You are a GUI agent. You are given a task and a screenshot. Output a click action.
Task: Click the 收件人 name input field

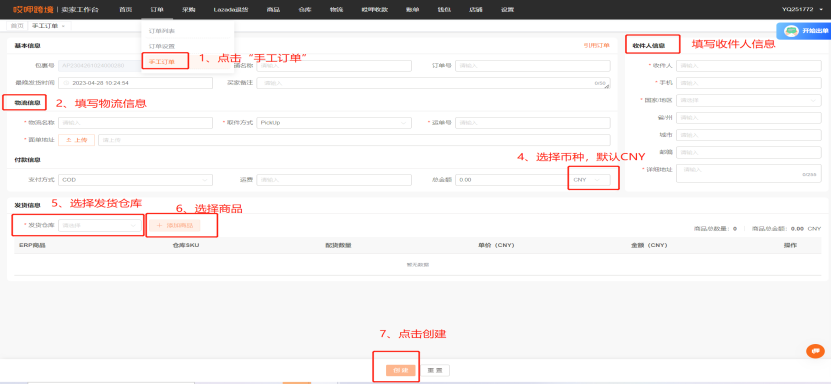click(x=749, y=66)
